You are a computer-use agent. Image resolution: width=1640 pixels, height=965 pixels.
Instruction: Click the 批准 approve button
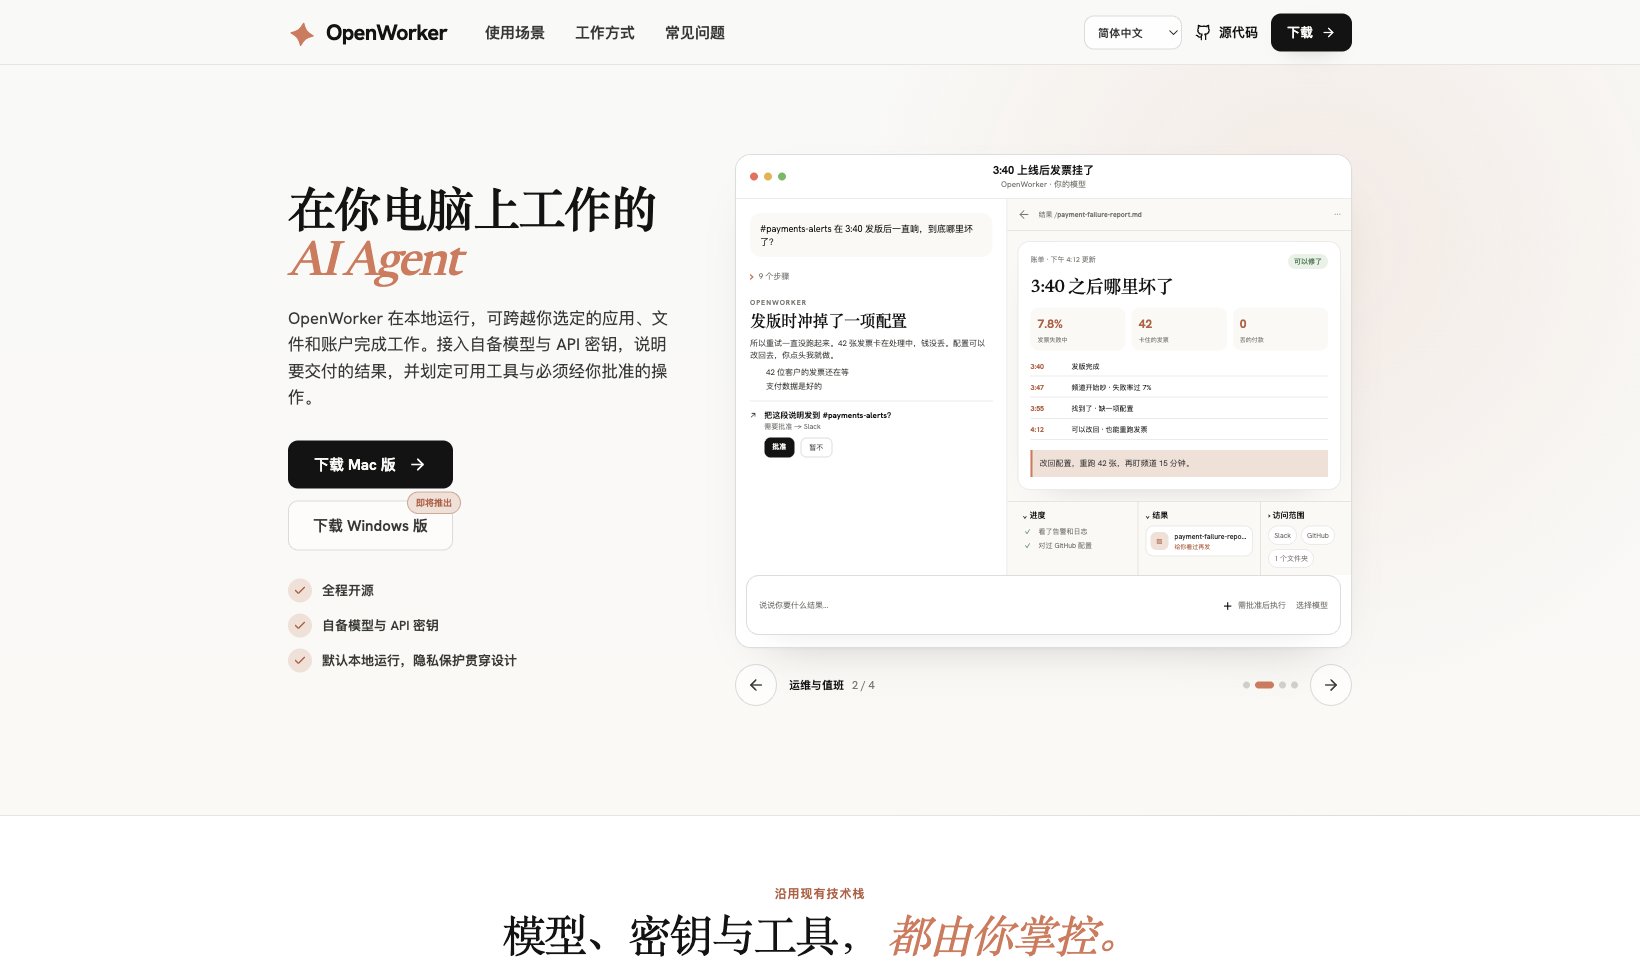click(x=779, y=447)
